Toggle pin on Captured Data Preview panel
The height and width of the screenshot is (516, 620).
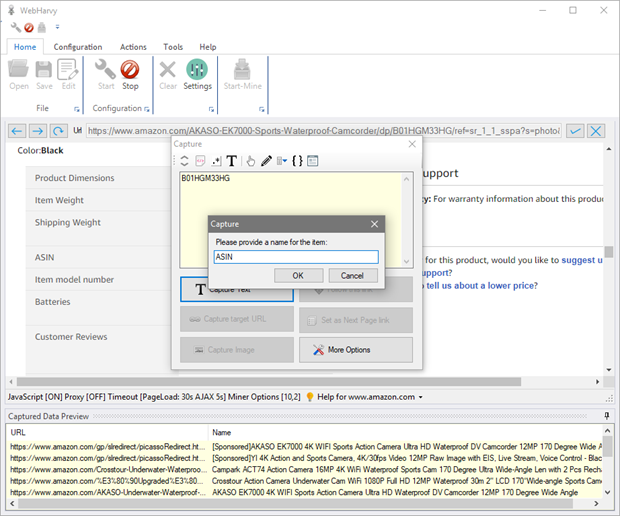(608, 416)
